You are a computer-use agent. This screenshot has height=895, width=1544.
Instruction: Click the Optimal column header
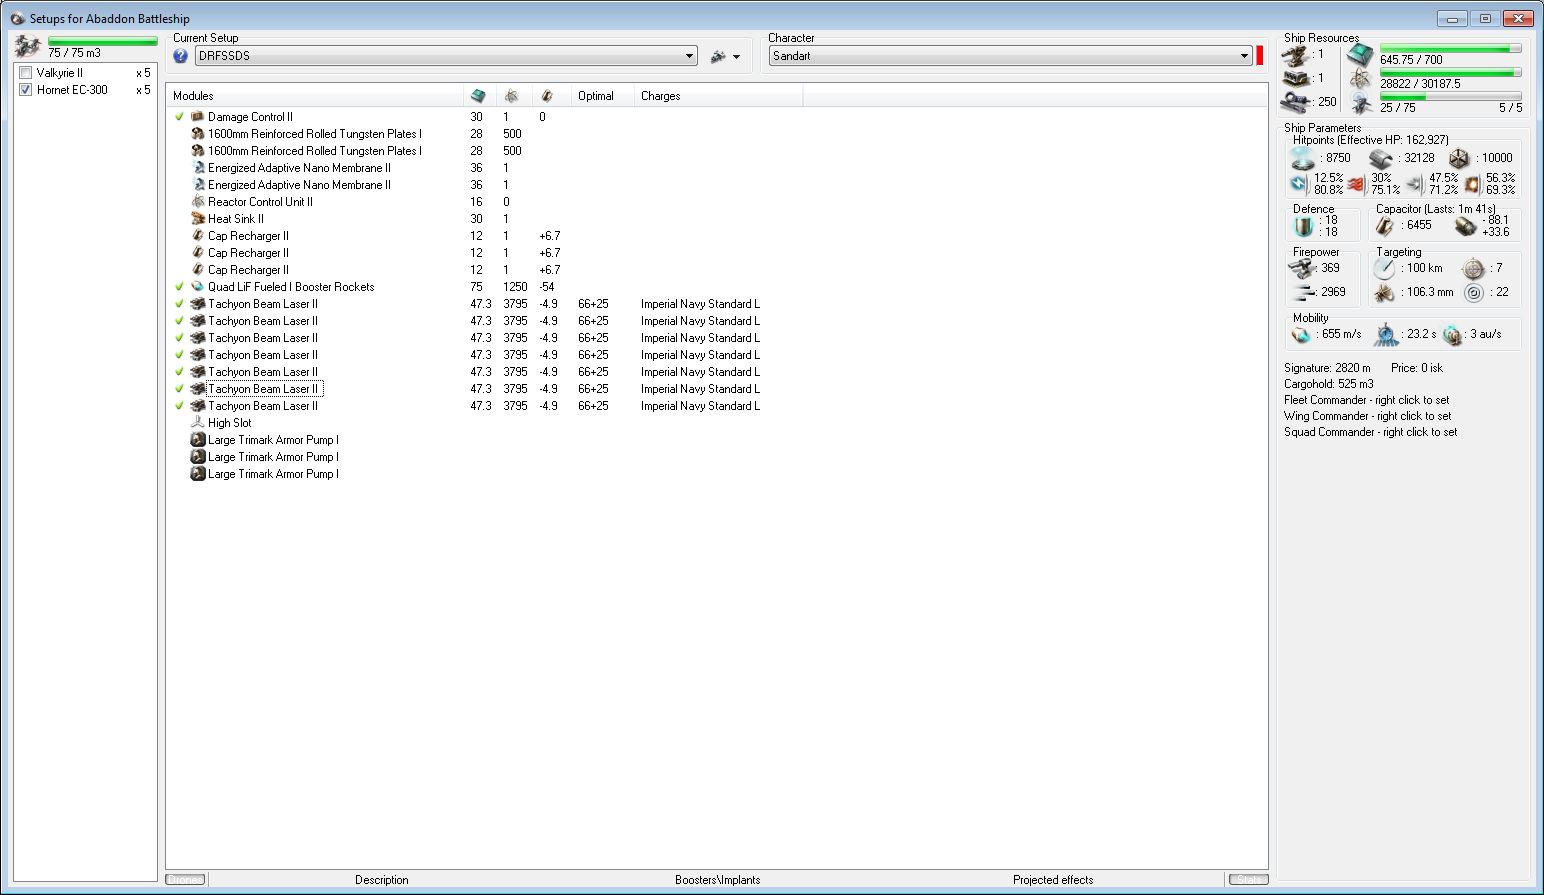(601, 96)
